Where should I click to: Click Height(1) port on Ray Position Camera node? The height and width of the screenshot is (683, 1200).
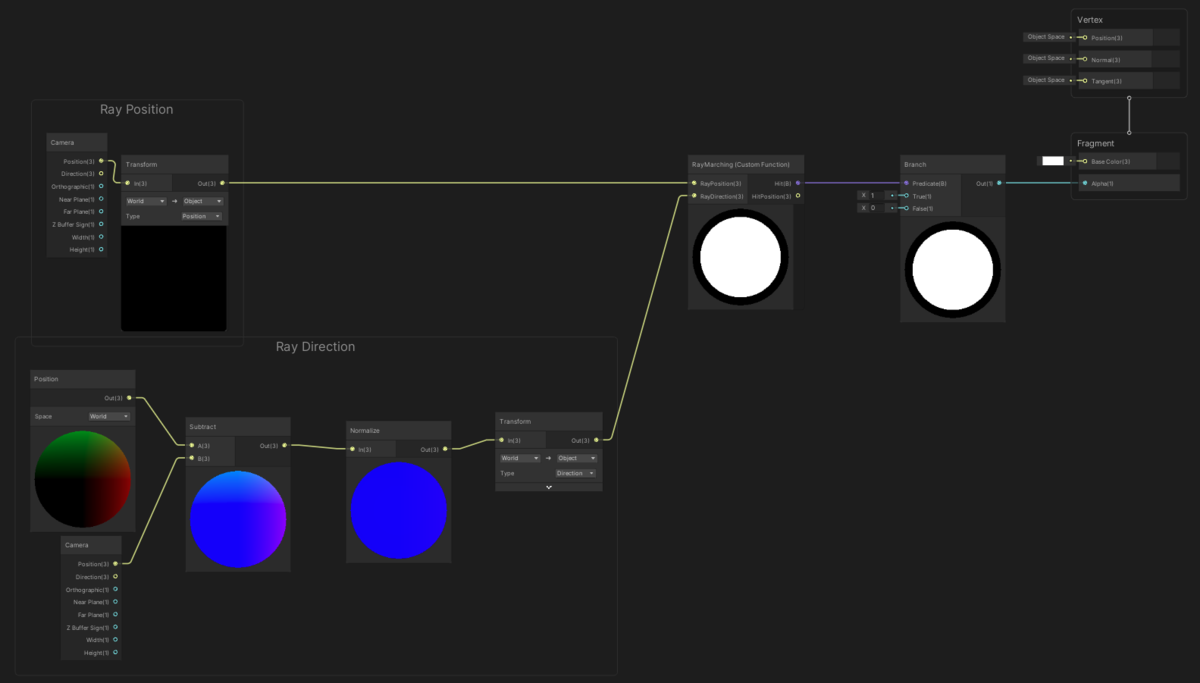point(101,249)
